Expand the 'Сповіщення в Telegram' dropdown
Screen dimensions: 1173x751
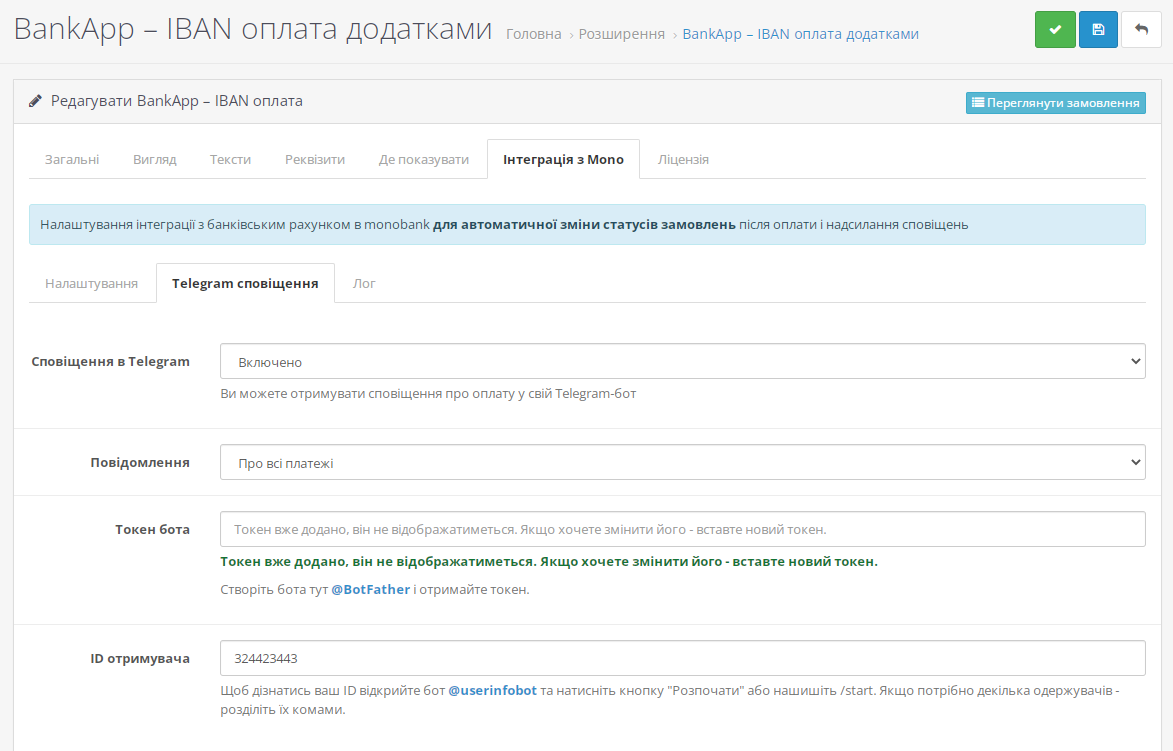(682, 362)
